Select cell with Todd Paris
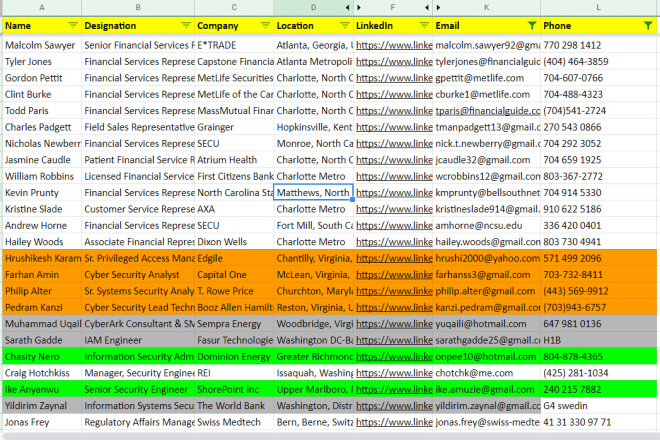 tap(42, 111)
